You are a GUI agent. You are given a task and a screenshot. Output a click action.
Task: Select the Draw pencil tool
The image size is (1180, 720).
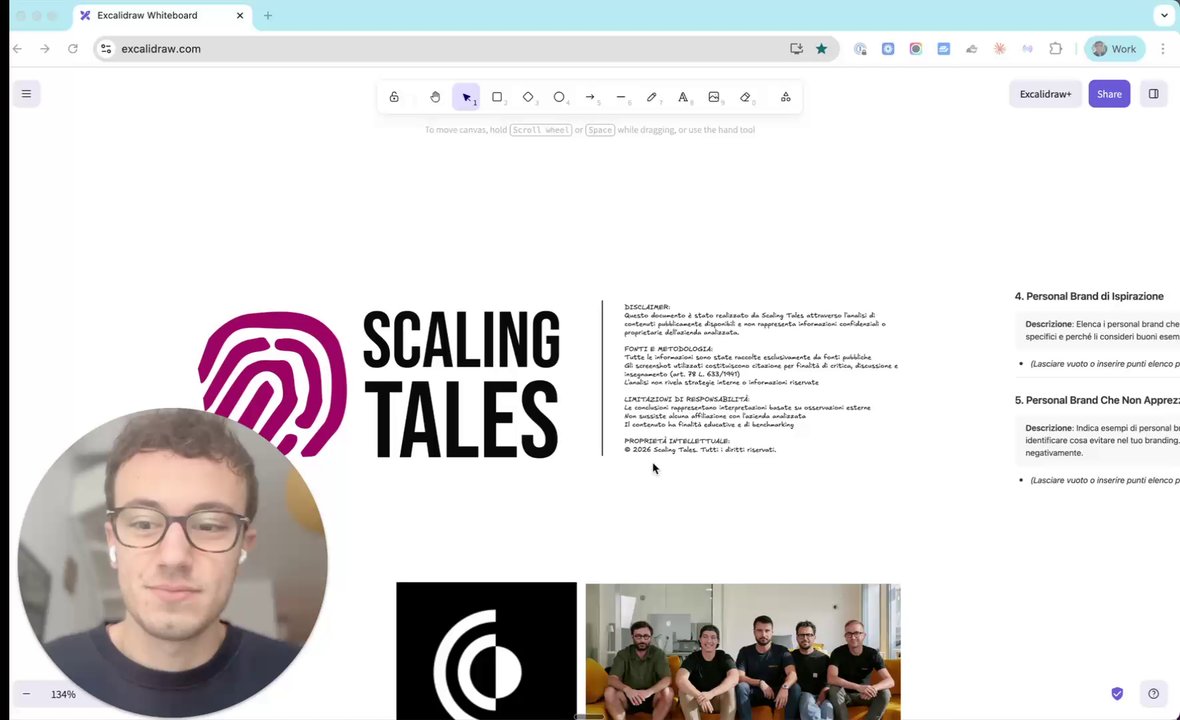click(x=652, y=97)
